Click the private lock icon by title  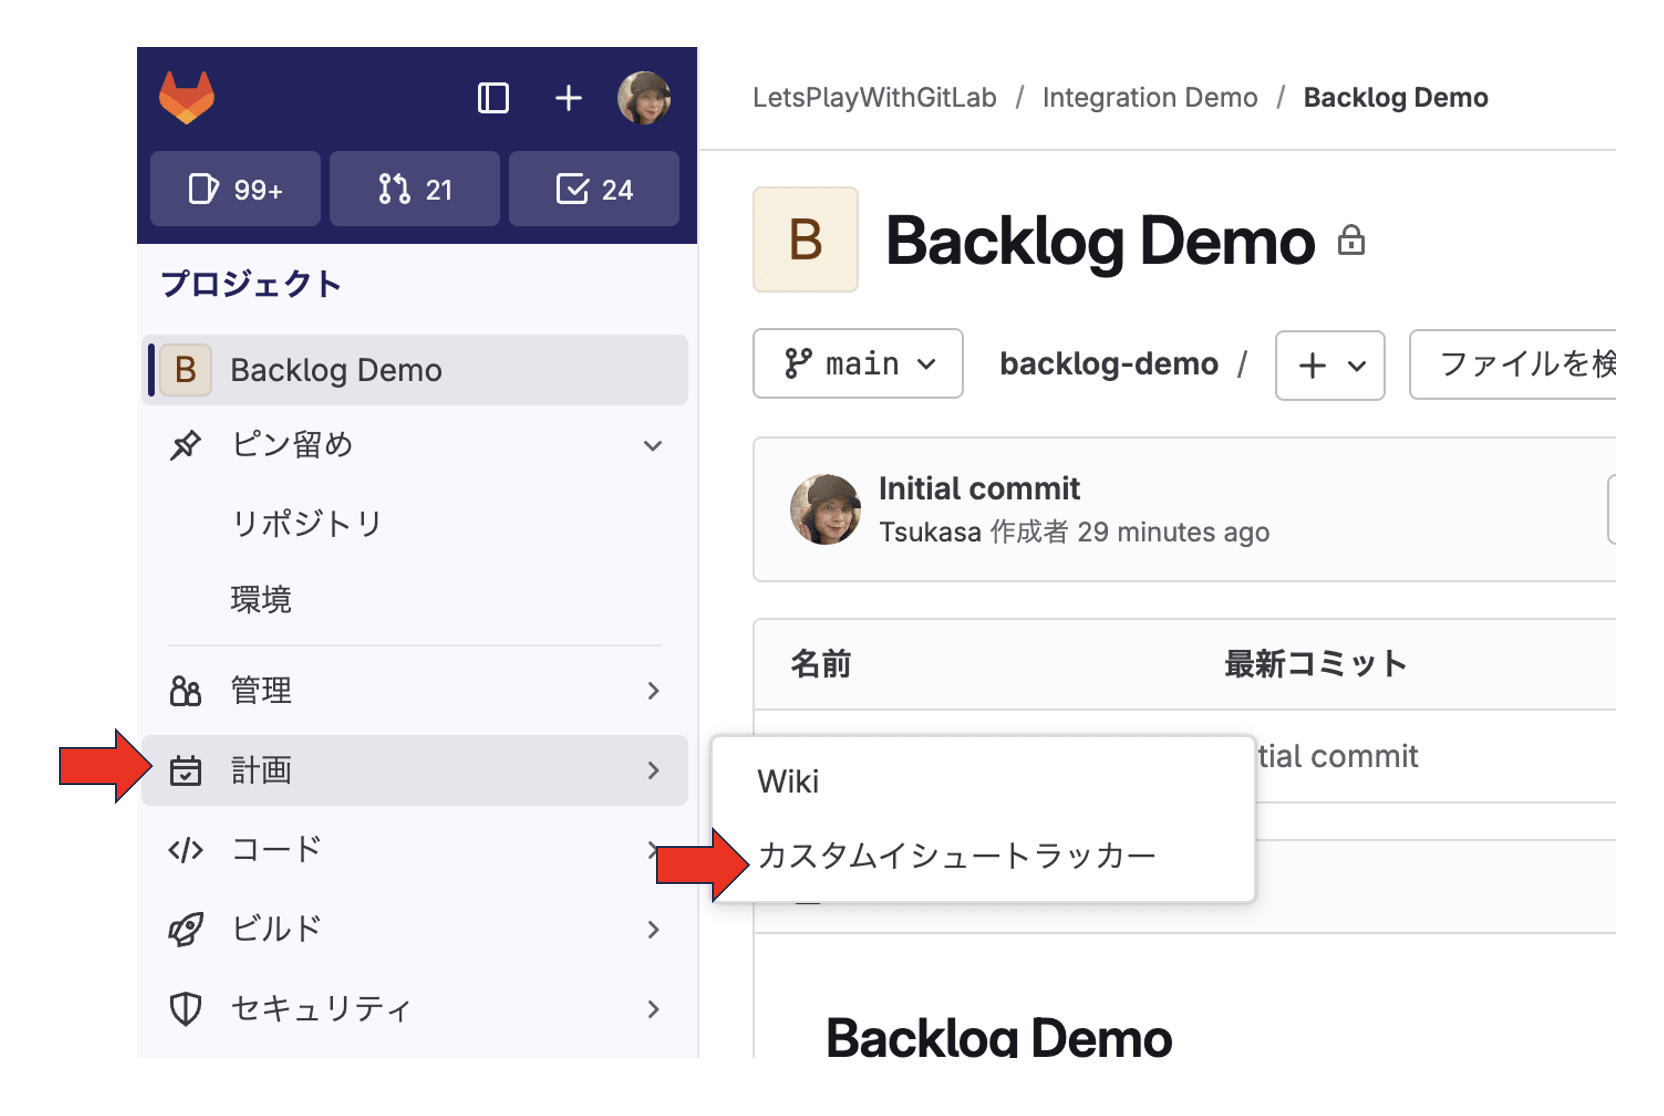[1351, 240]
